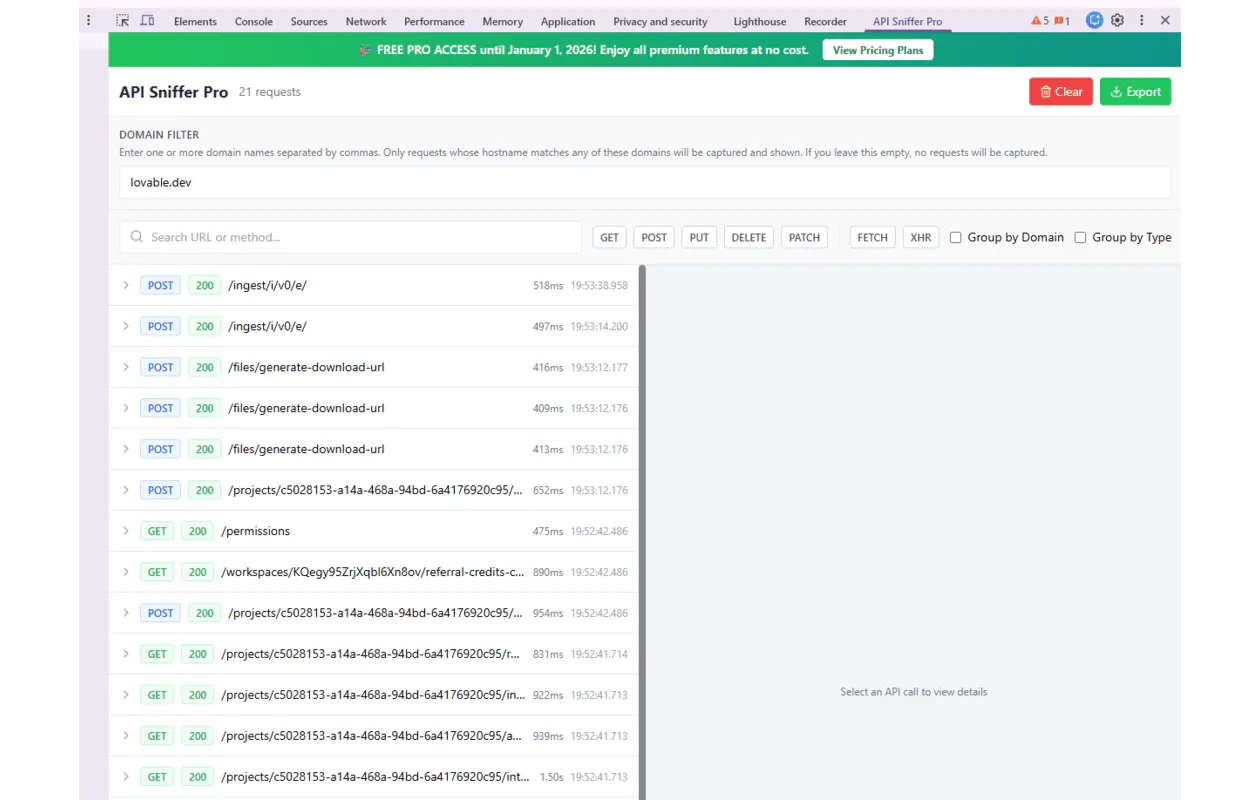
Task: Click the Search URL or method field
Action: 350,237
